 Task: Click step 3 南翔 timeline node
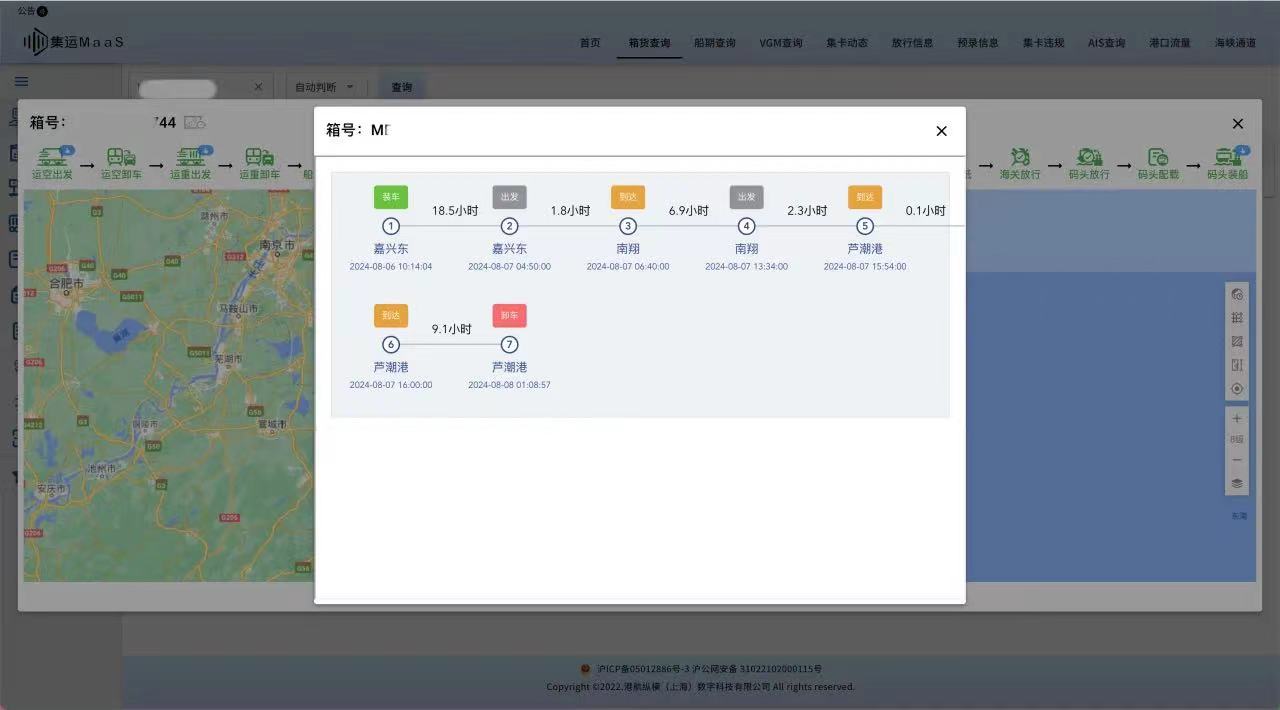pos(628,226)
